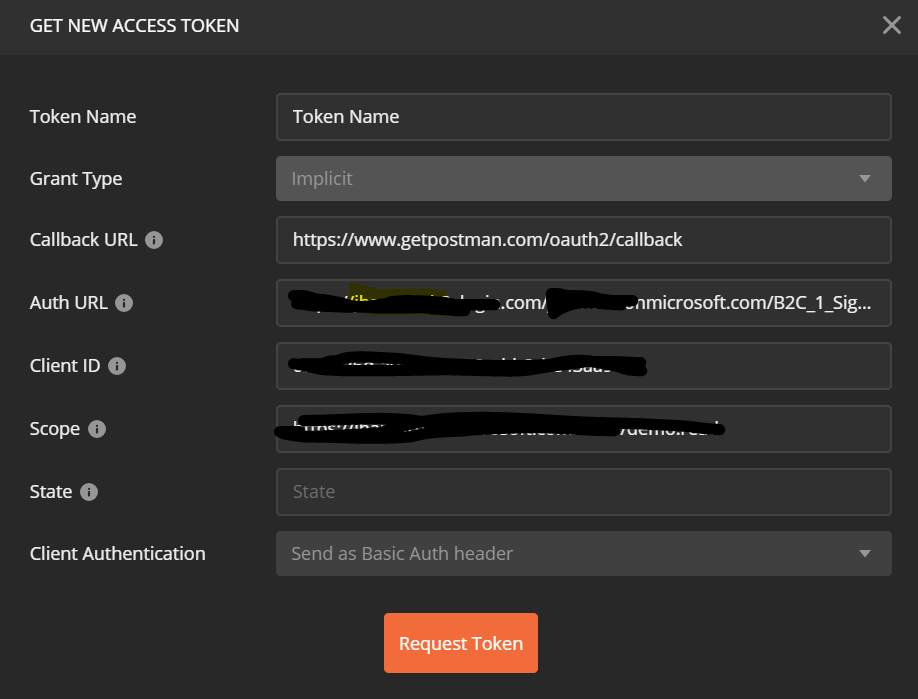The image size is (918, 699).
Task: Click the Scope info icon
Action: pyautogui.click(x=96, y=429)
